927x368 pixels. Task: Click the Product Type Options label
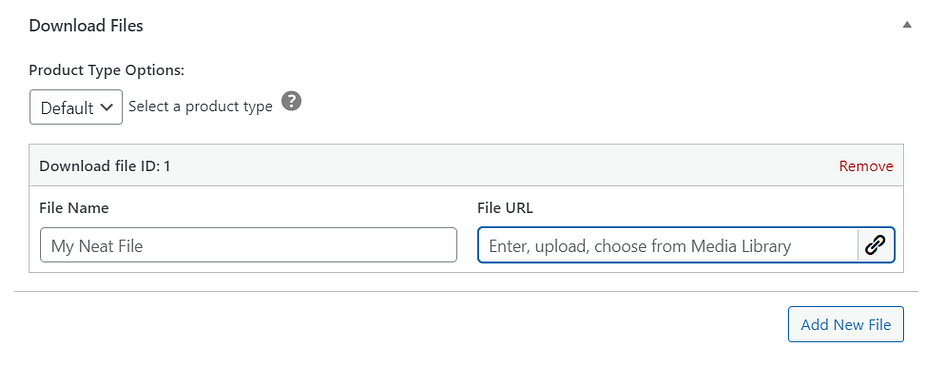click(107, 70)
